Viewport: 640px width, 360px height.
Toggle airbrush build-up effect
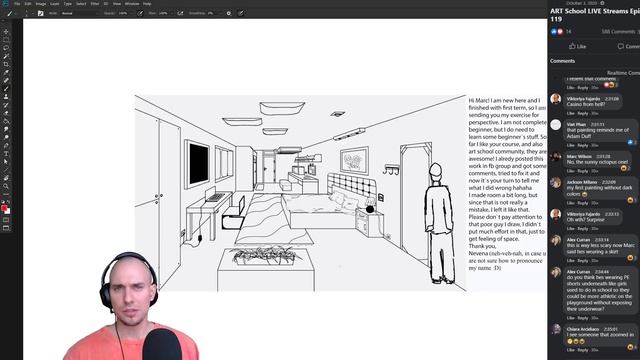(x=180, y=13)
